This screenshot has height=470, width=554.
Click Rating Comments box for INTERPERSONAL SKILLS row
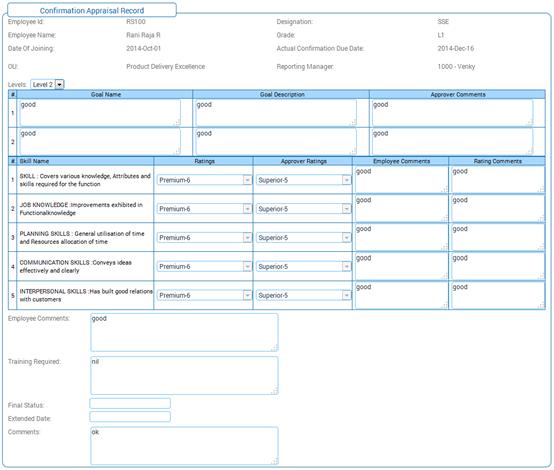coord(497,296)
